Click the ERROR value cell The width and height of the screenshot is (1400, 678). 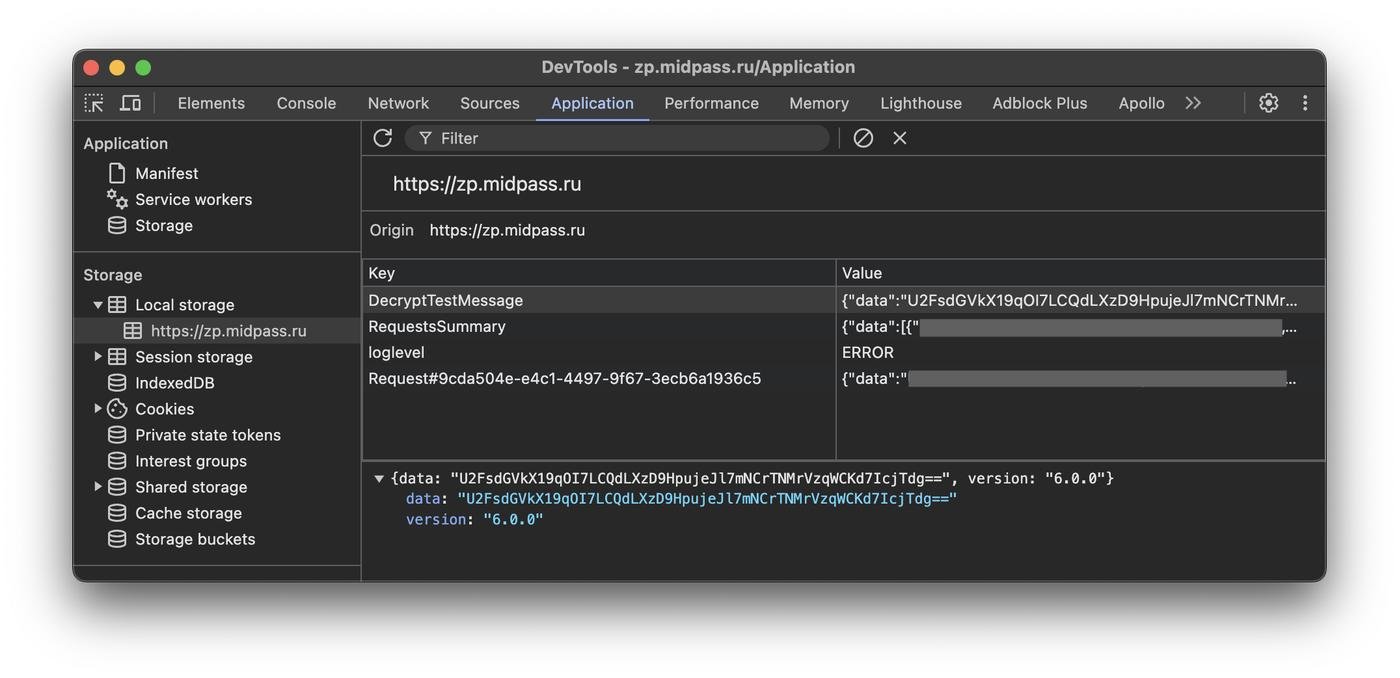(1080, 352)
